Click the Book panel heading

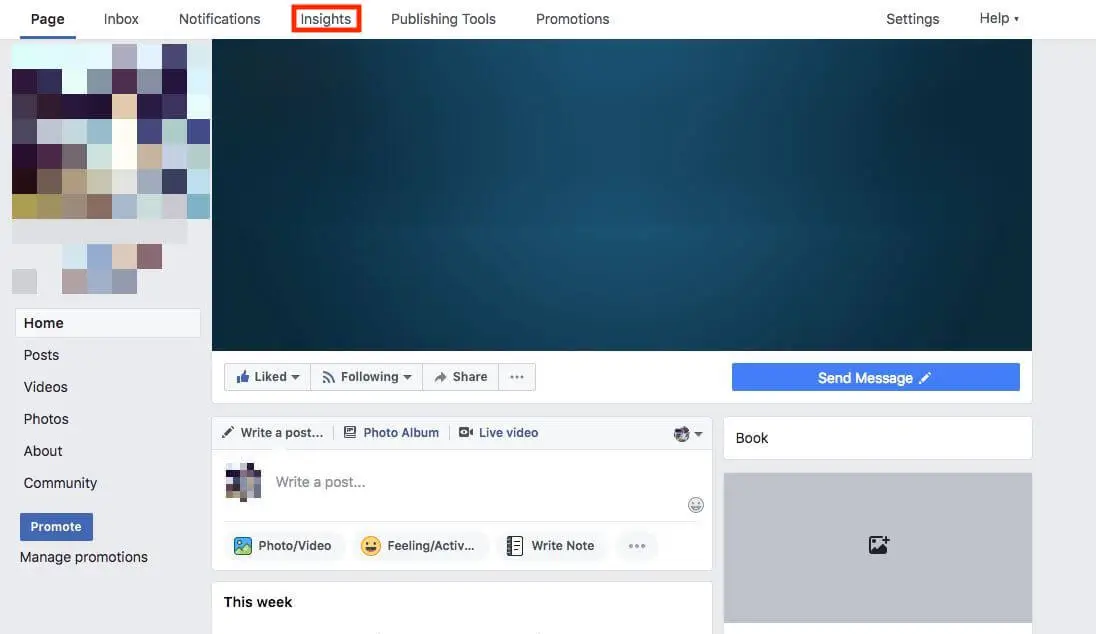coord(751,438)
